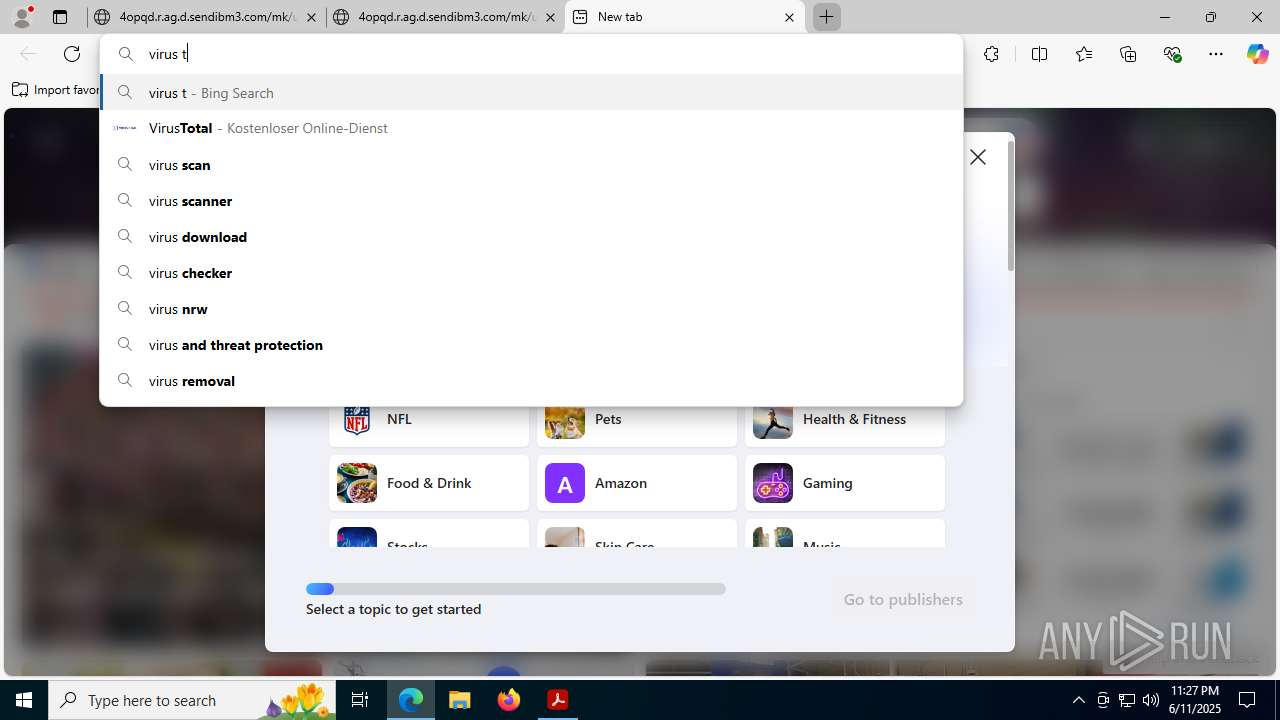Open the Favorites star icon
1280x720 pixels.
[1084, 54]
